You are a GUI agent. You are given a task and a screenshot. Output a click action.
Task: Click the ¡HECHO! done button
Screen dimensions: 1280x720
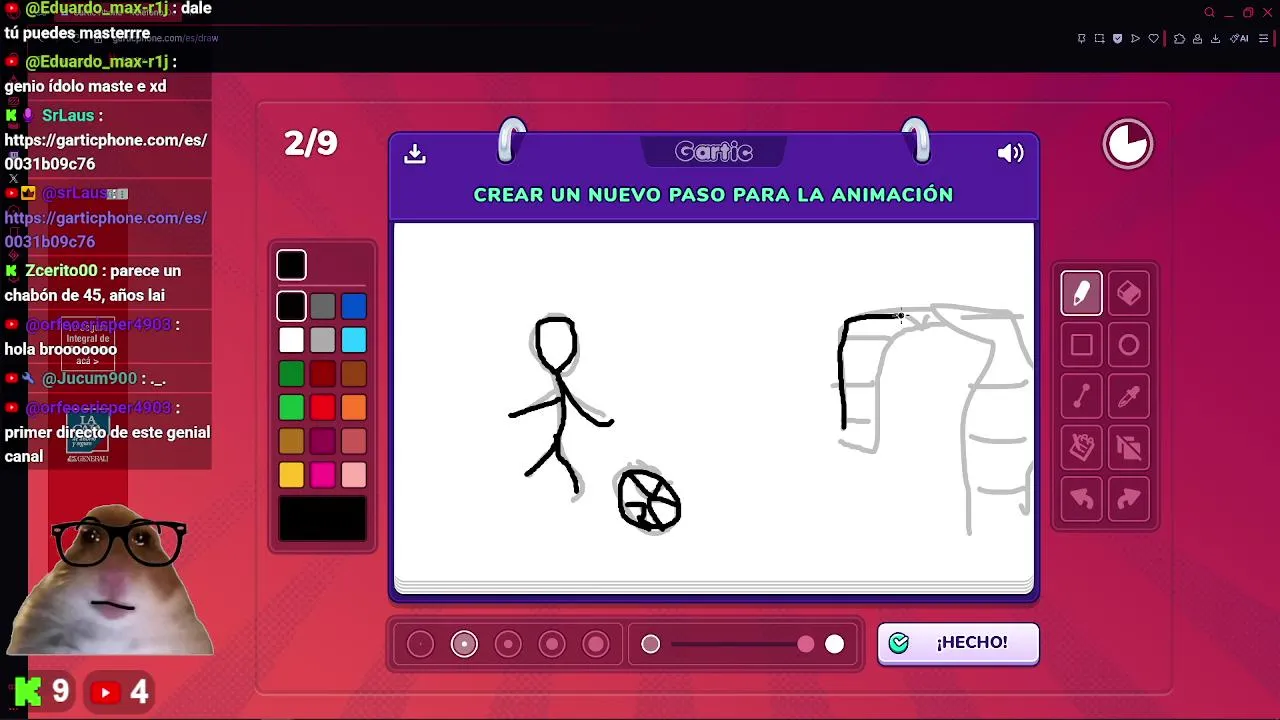click(958, 643)
